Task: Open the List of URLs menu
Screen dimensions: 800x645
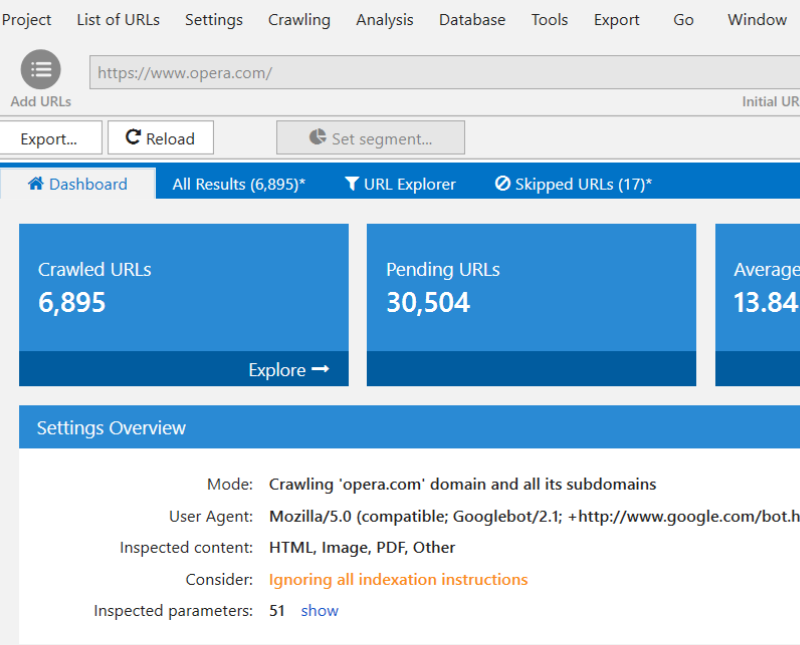Action: point(118,20)
